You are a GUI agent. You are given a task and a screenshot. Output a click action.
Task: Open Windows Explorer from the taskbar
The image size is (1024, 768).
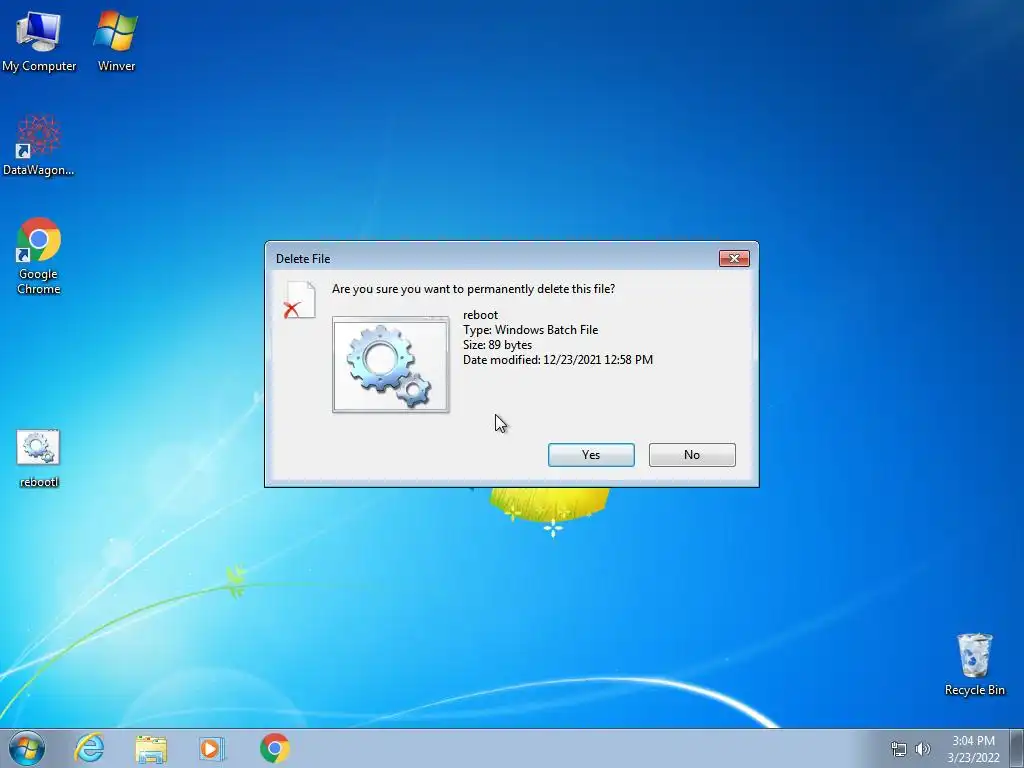[x=151, y=748]
